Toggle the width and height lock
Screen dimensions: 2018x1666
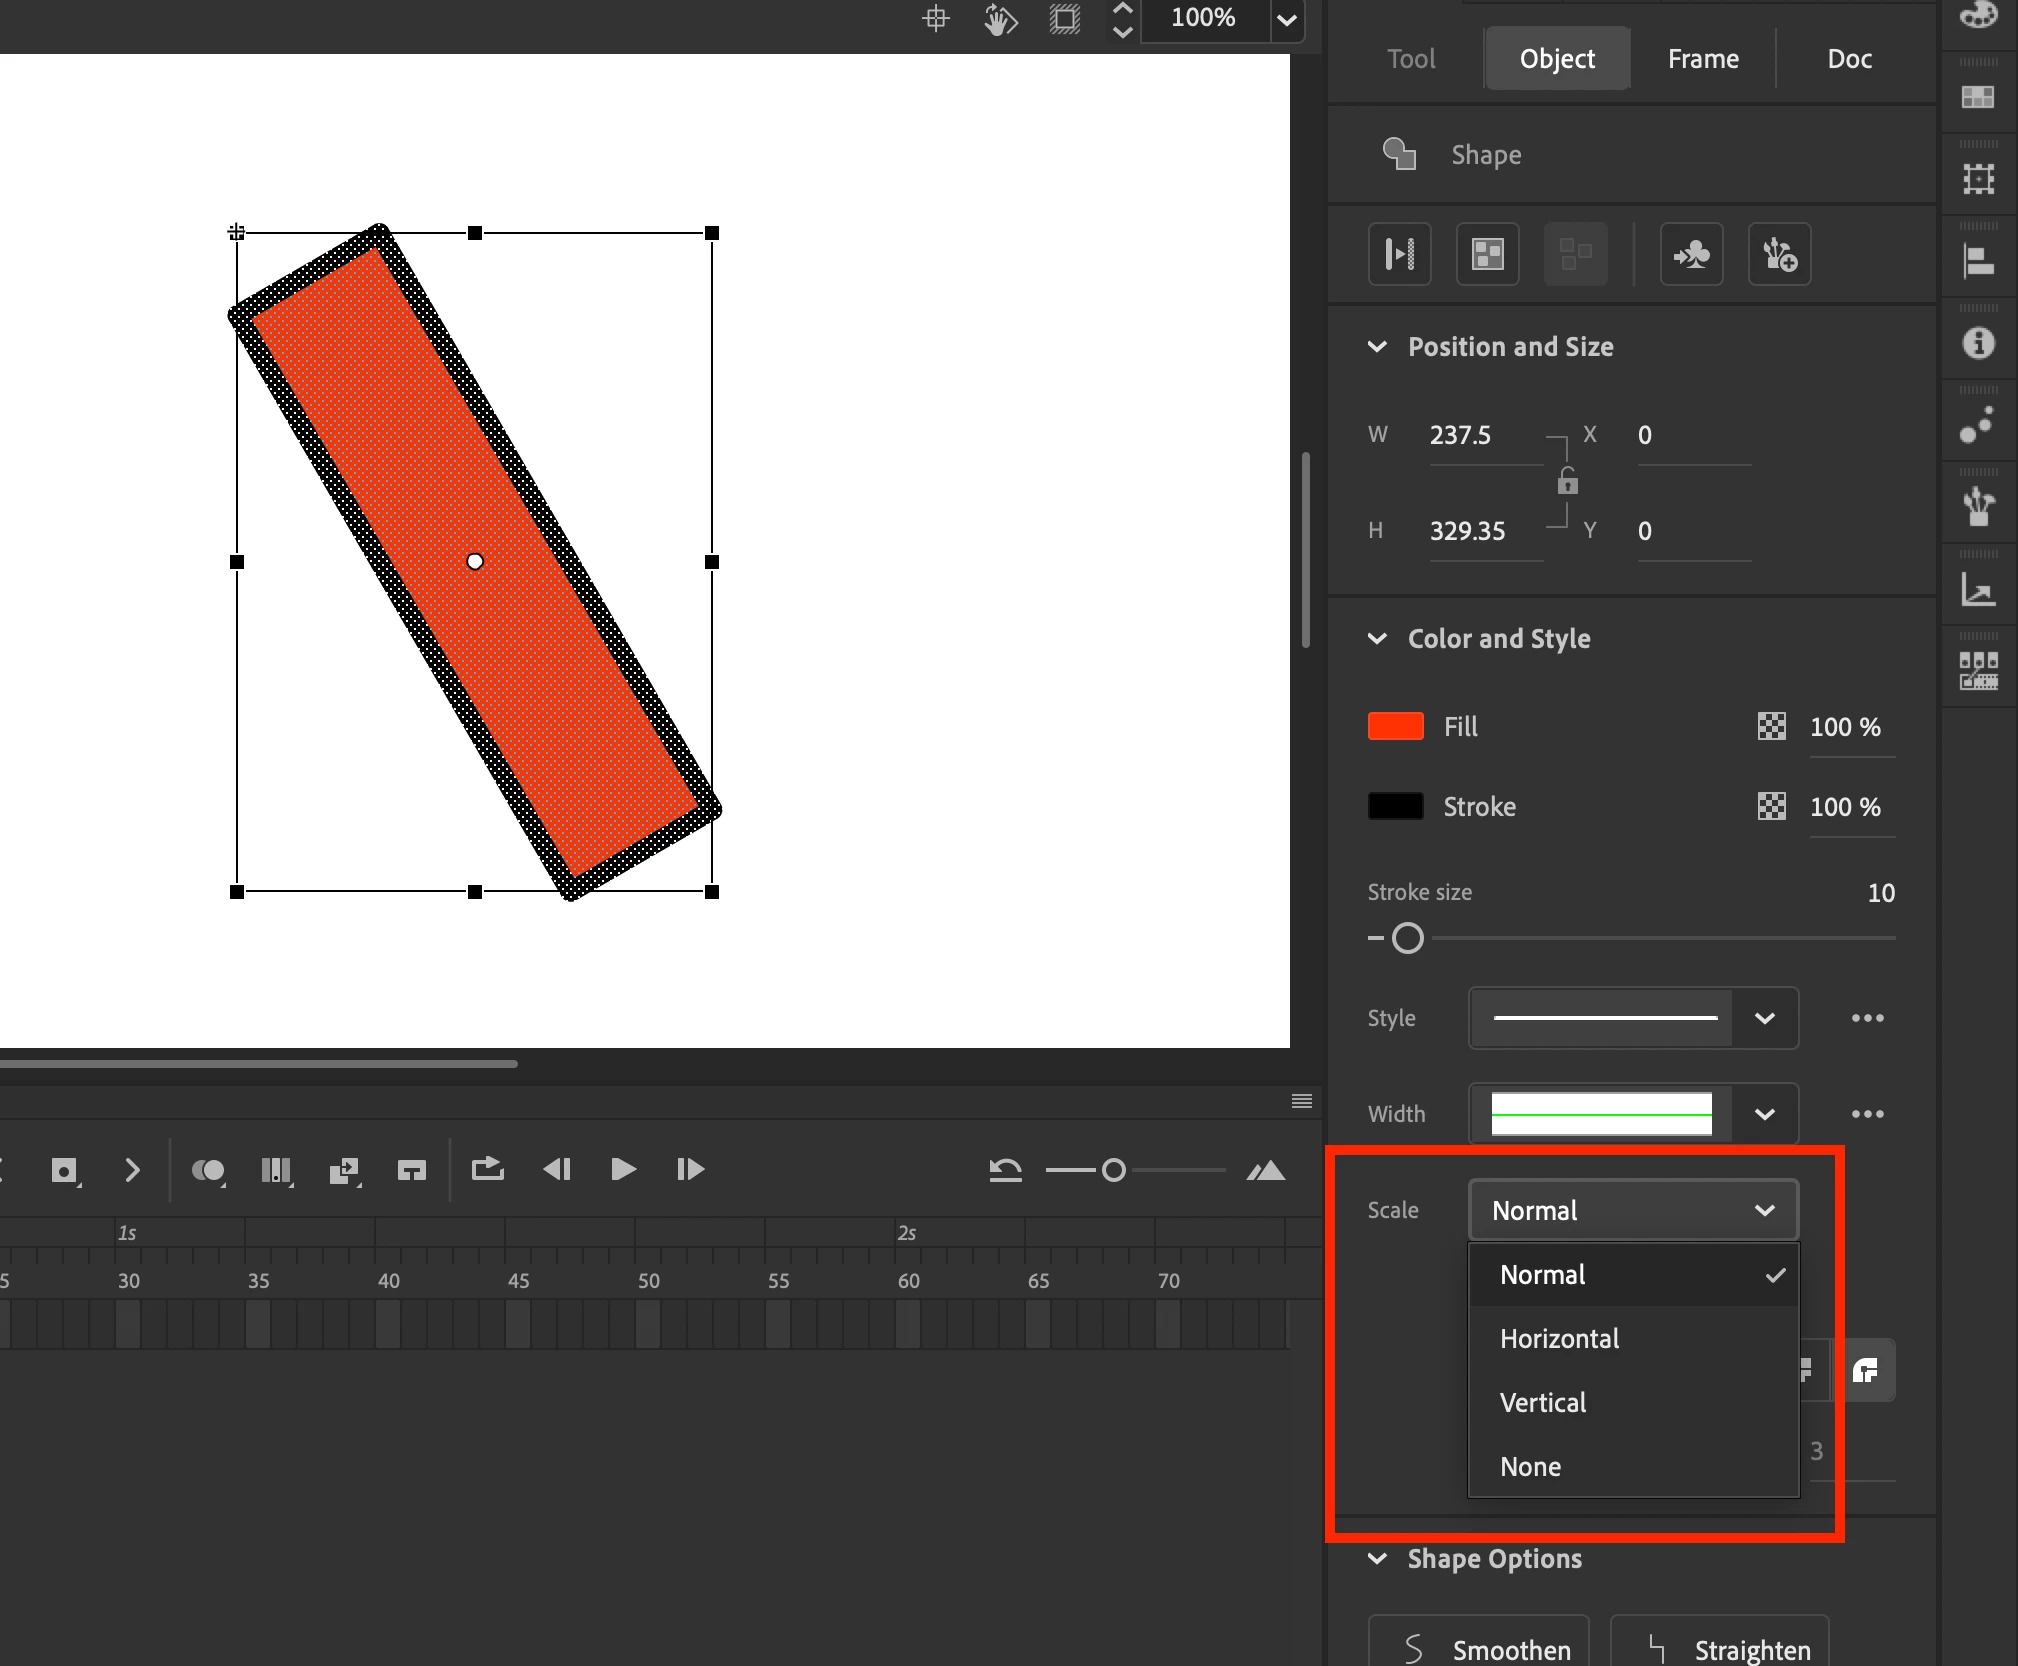tap(1567, 482)
